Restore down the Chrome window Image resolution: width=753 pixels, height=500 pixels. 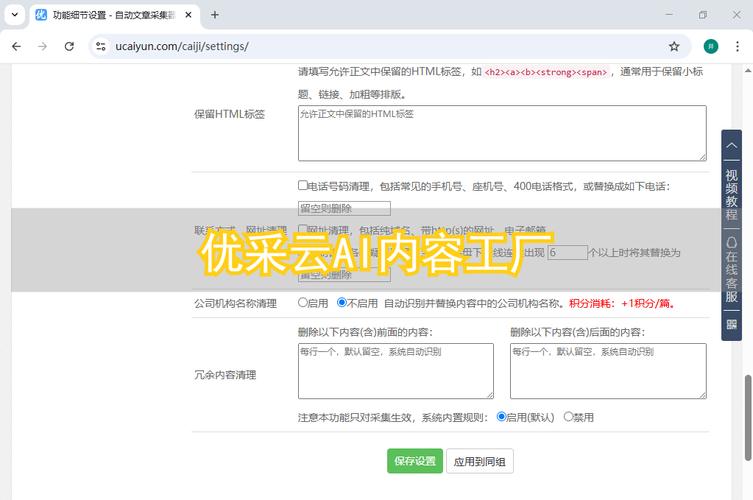tap(703, 15)
